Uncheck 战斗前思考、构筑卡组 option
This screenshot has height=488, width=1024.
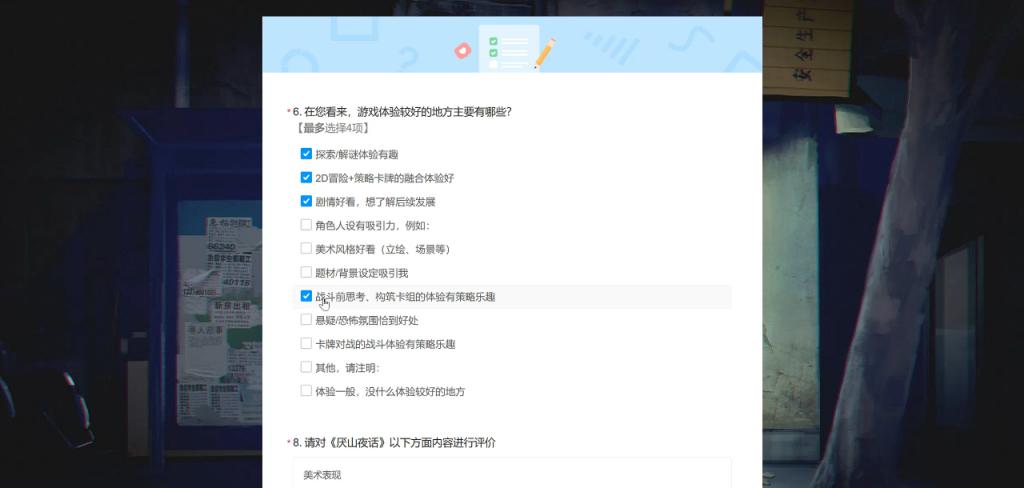coord(306,296)
